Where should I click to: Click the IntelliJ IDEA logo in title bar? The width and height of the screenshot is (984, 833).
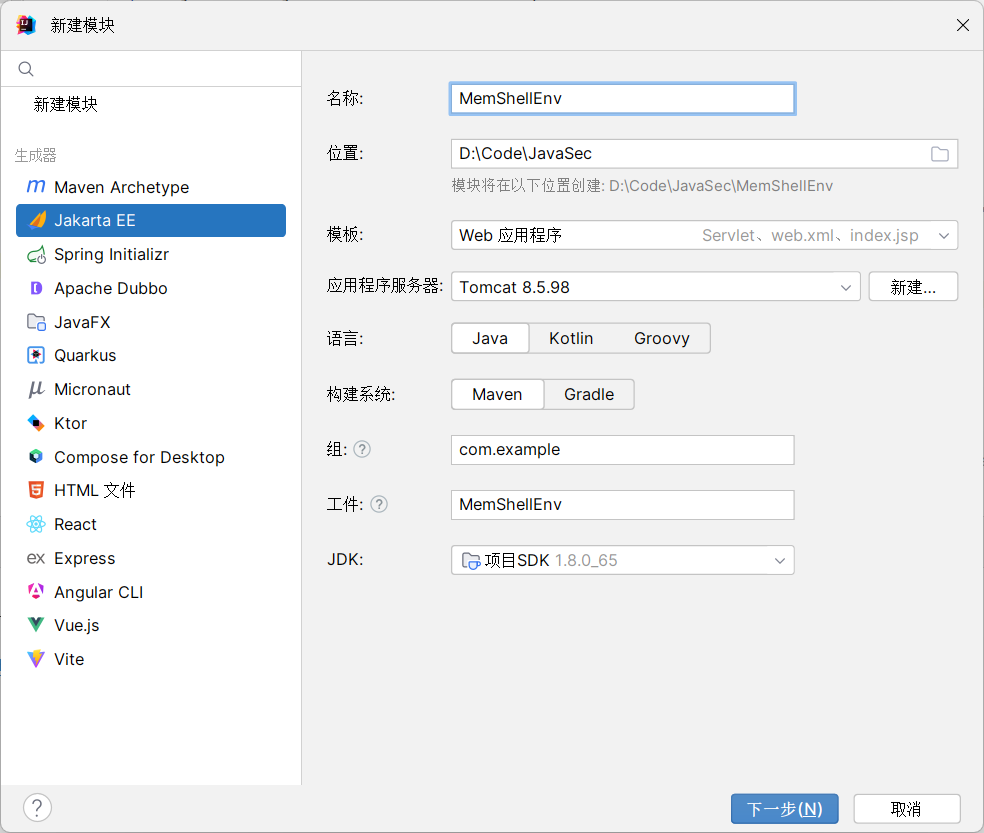tap(26, 25)
